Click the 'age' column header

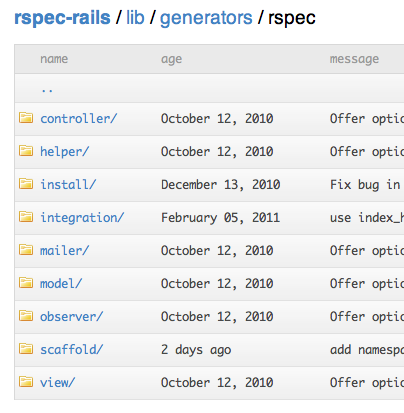point(172,59)
